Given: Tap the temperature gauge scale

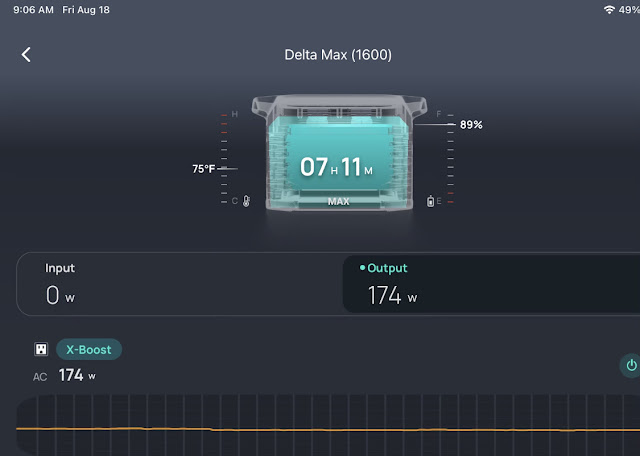Looking at the screenshot, I should 224,159.
